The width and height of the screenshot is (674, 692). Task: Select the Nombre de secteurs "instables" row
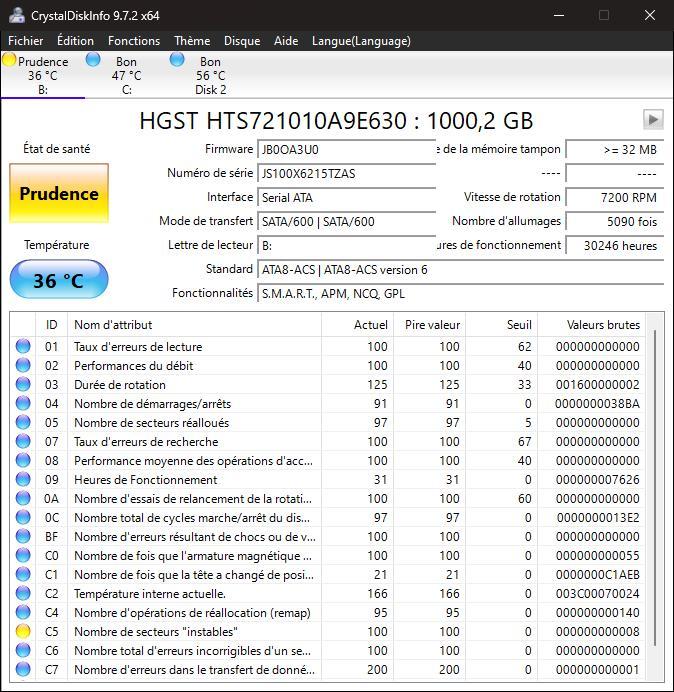328,631
